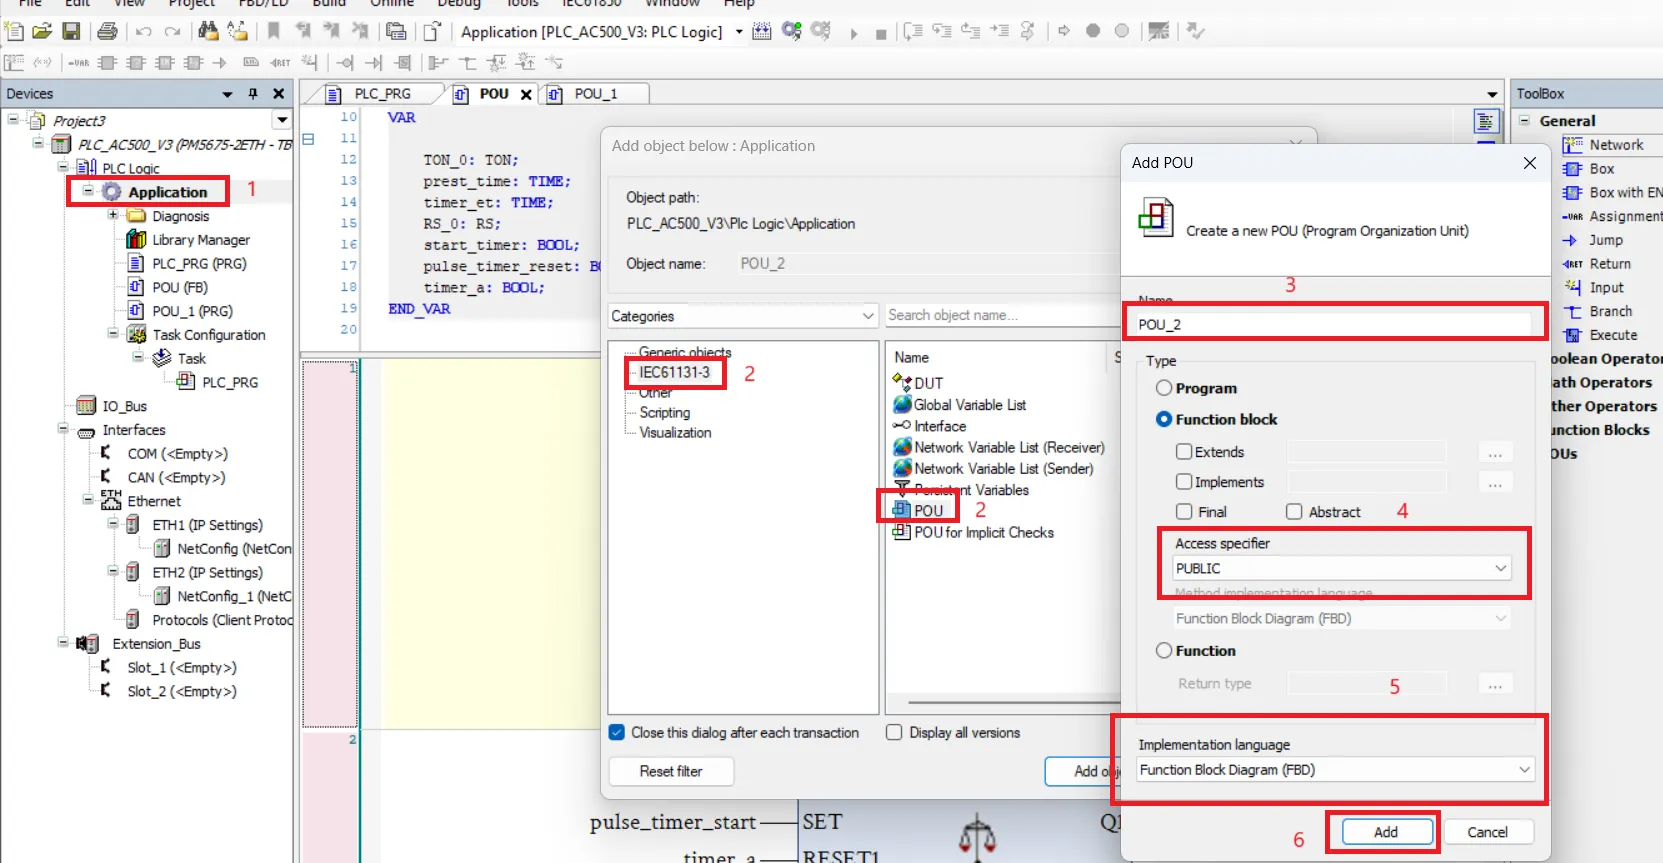Select the Function block radio button
This screenshot has height=863, width=1663.
point(1164,419)
